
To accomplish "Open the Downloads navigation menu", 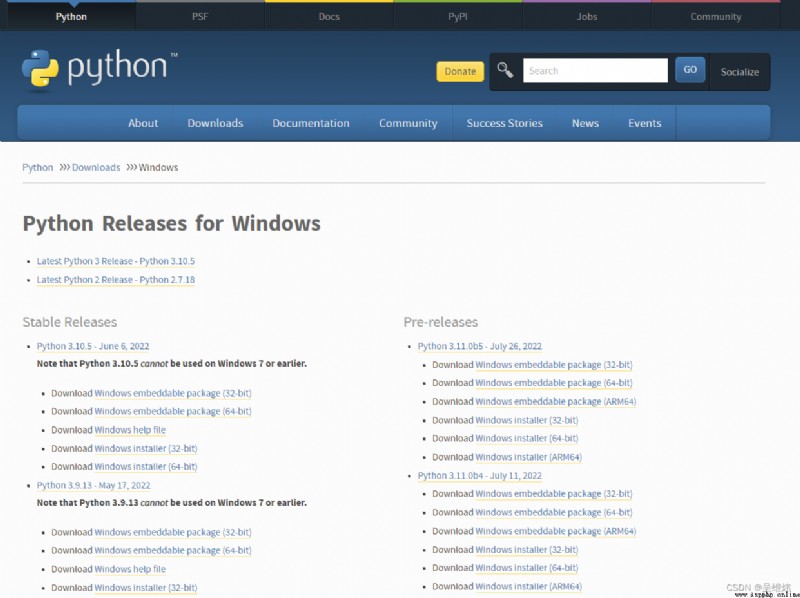I will pyautogui.click(x=215, y=123).
